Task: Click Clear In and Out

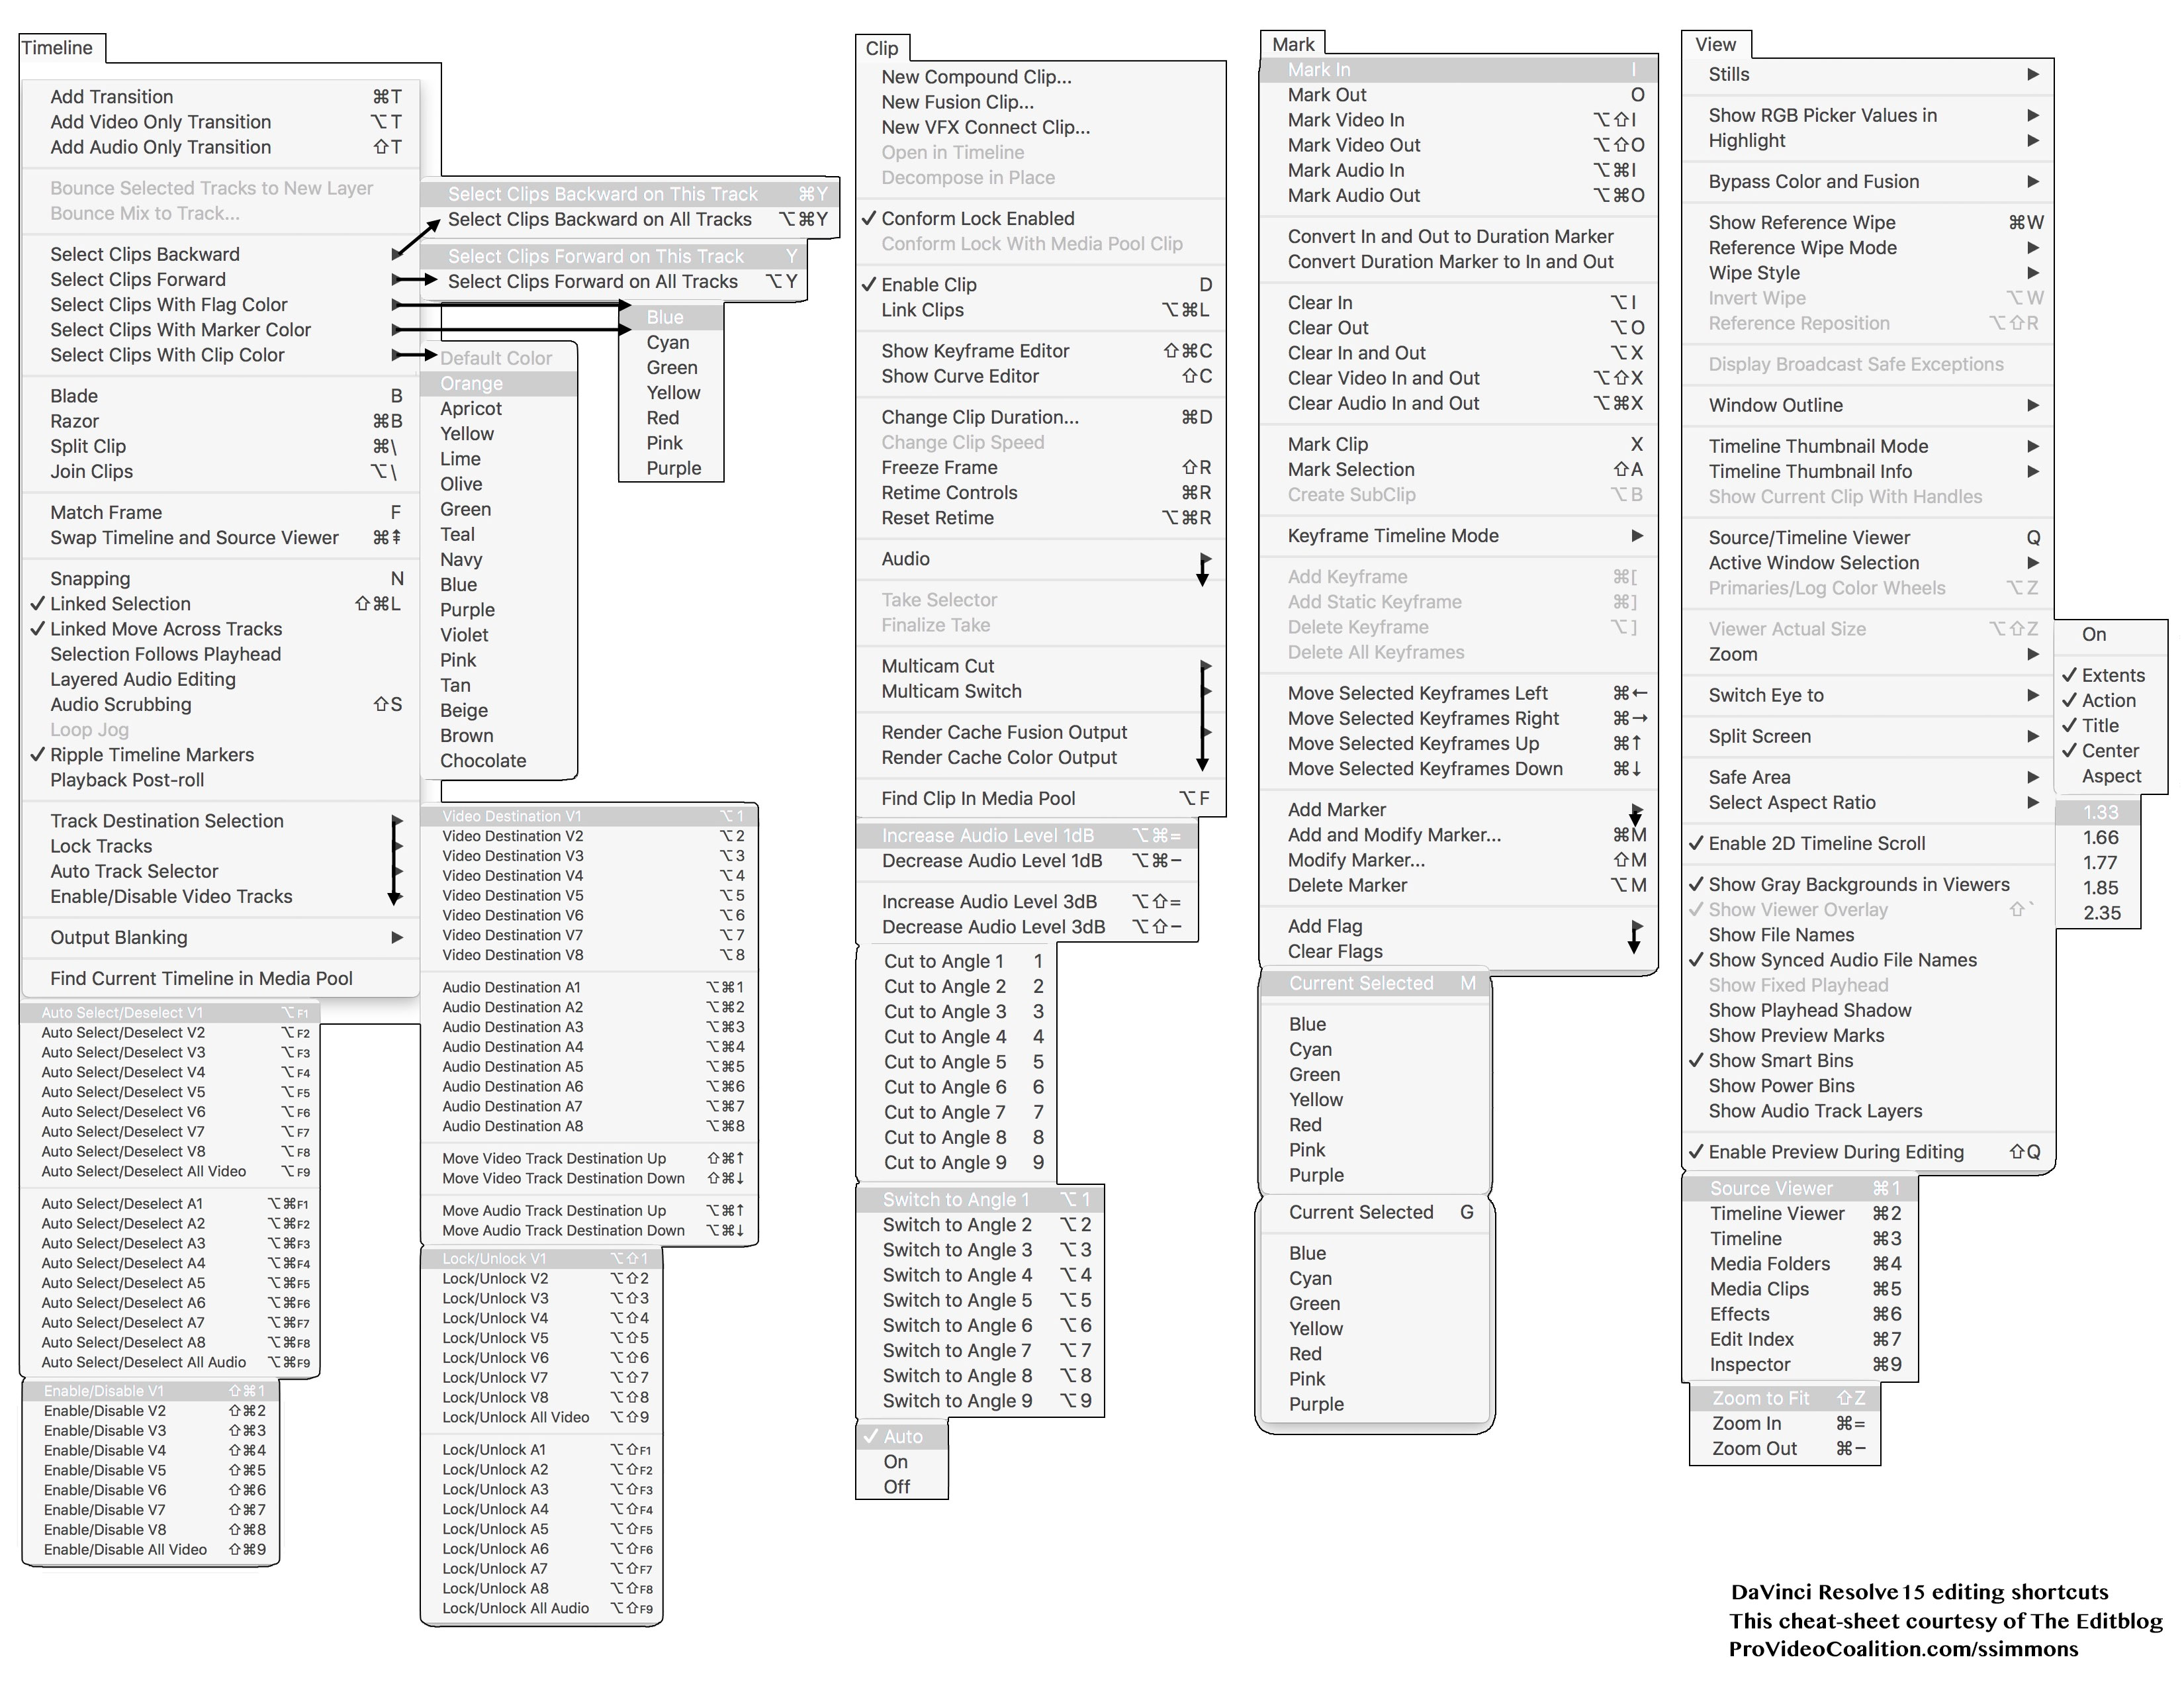Action: point(1458,352)
